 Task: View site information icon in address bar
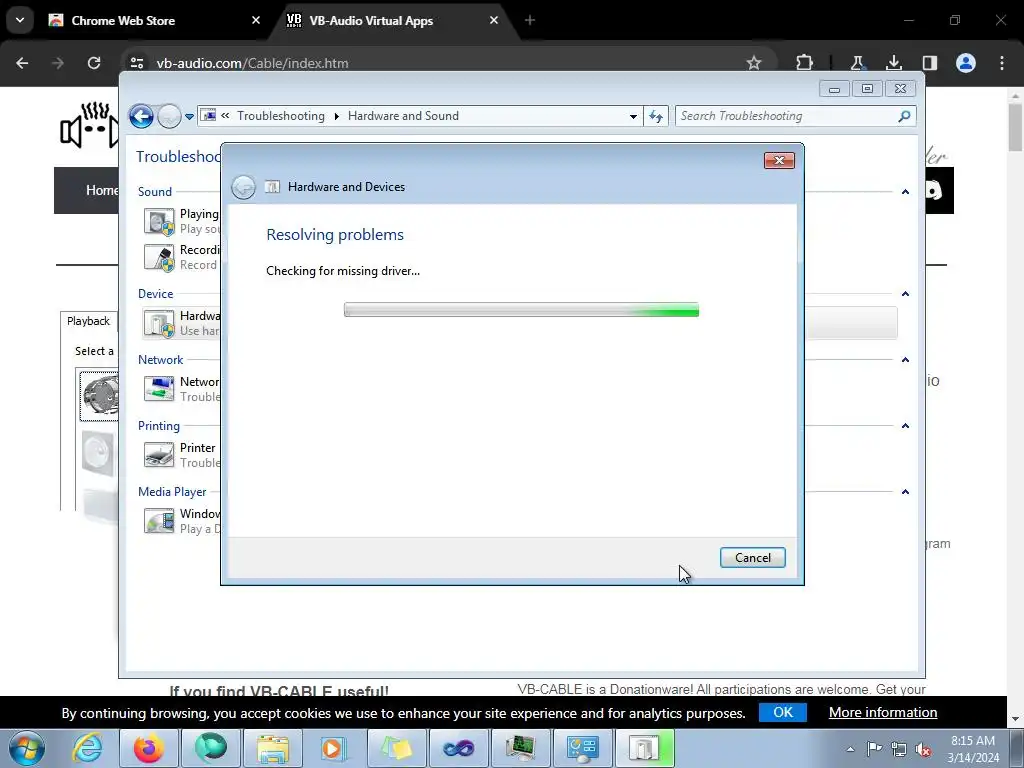[136, 63]
